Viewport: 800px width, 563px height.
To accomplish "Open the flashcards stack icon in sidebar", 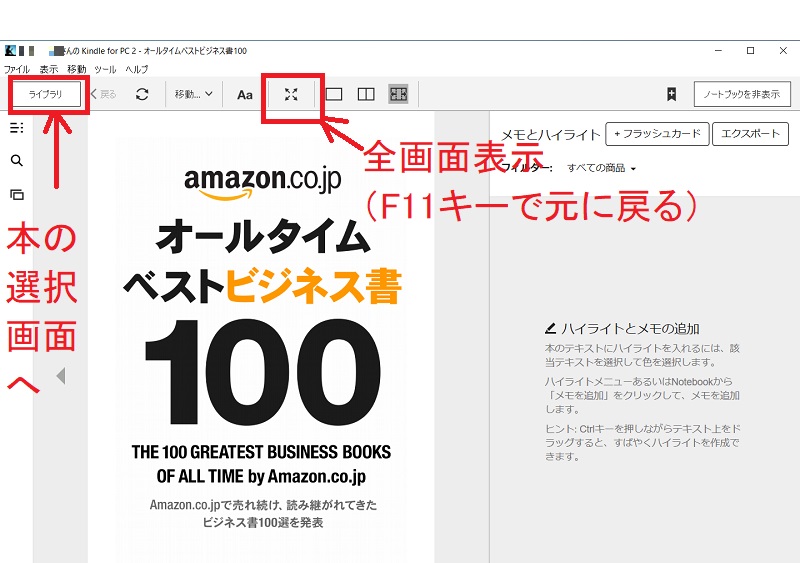I will (17, 194).
